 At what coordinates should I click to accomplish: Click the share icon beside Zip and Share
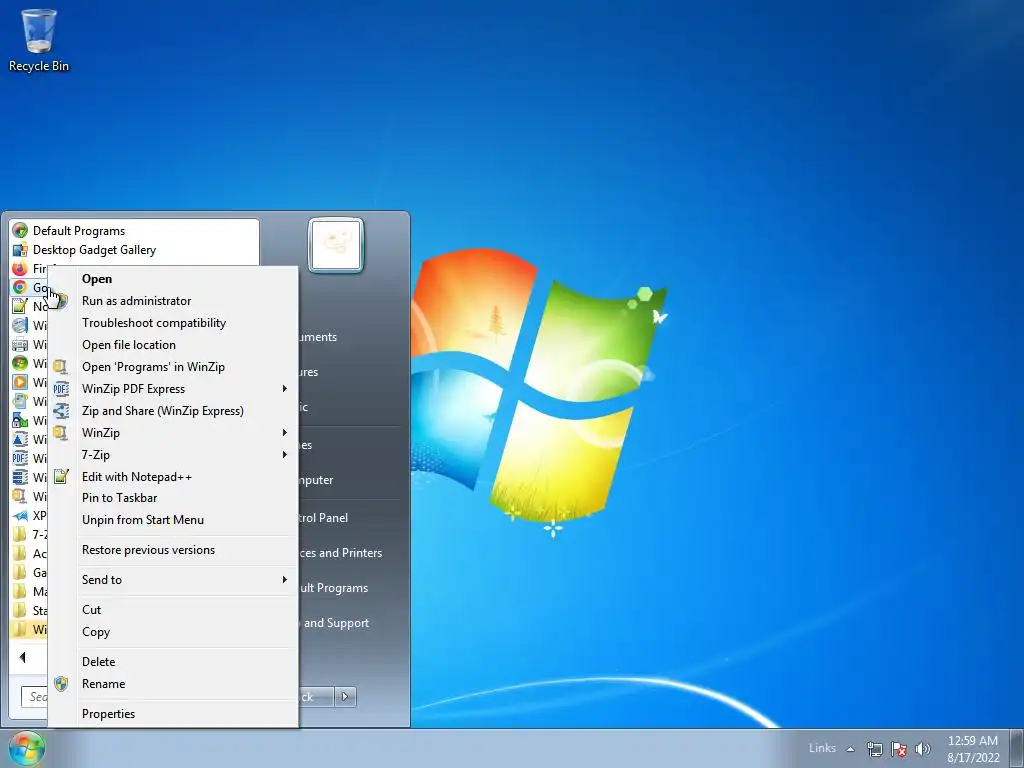point(61,411)
